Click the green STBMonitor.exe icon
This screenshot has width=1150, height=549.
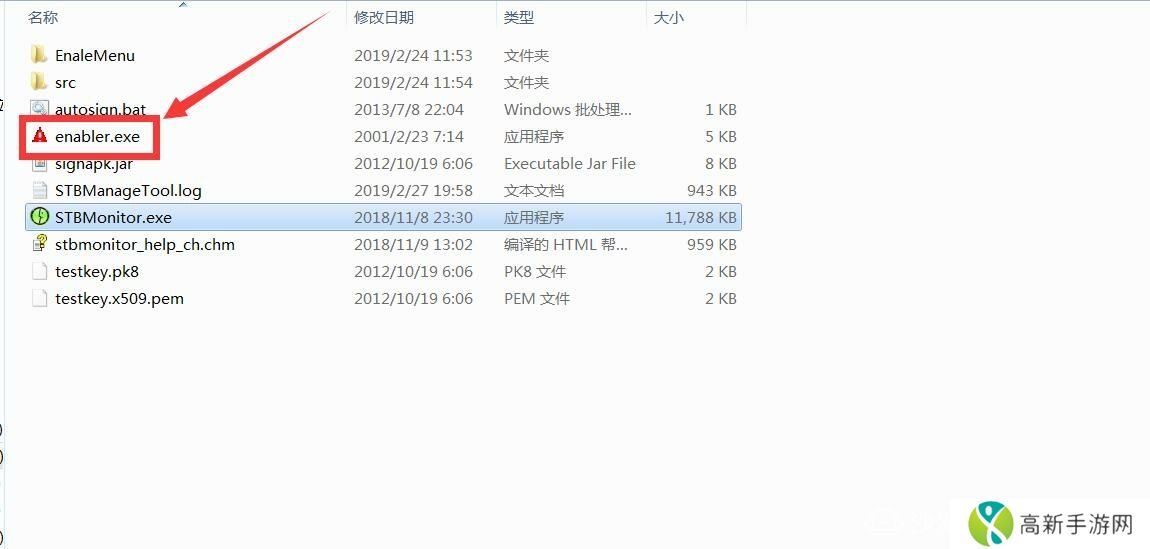(40, 218)
